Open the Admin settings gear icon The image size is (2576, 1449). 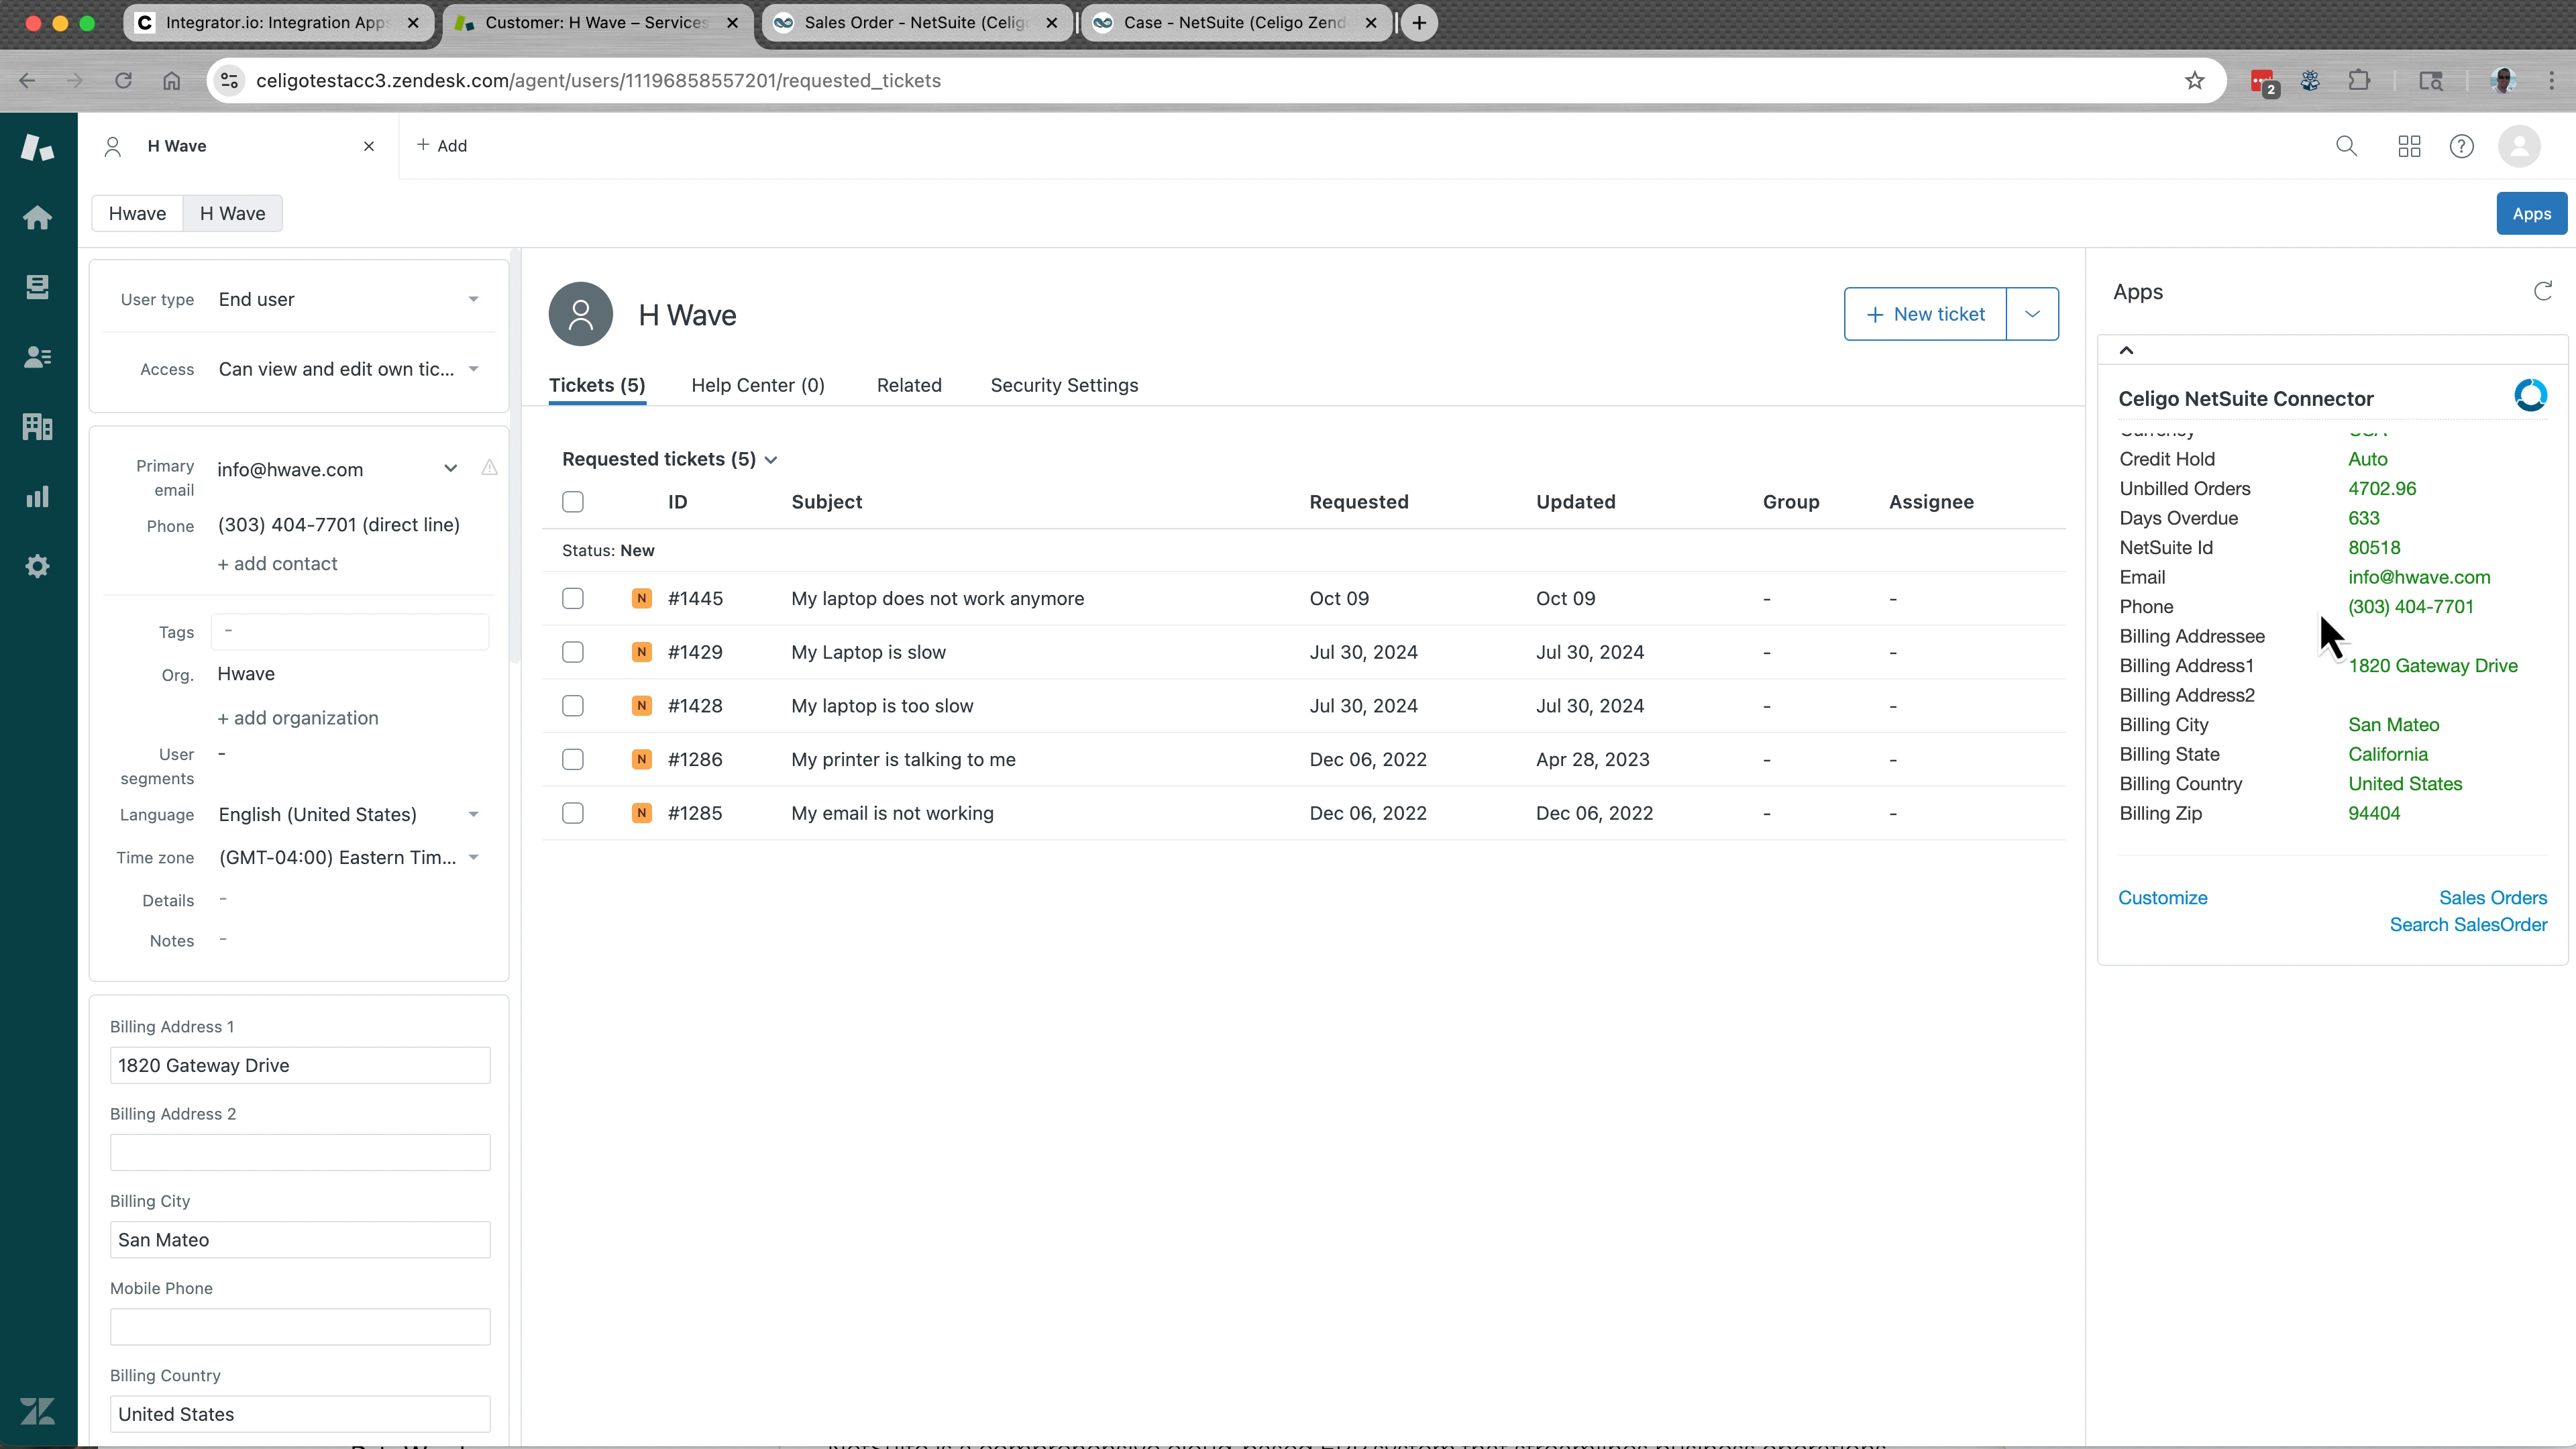37,566
